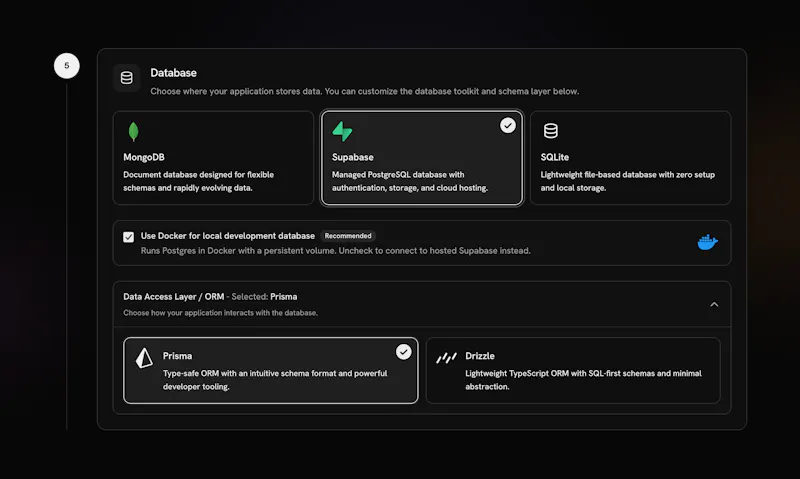The image size is (800, 479).
Task: Select the MongoDB database card
Action: [213, 158]
